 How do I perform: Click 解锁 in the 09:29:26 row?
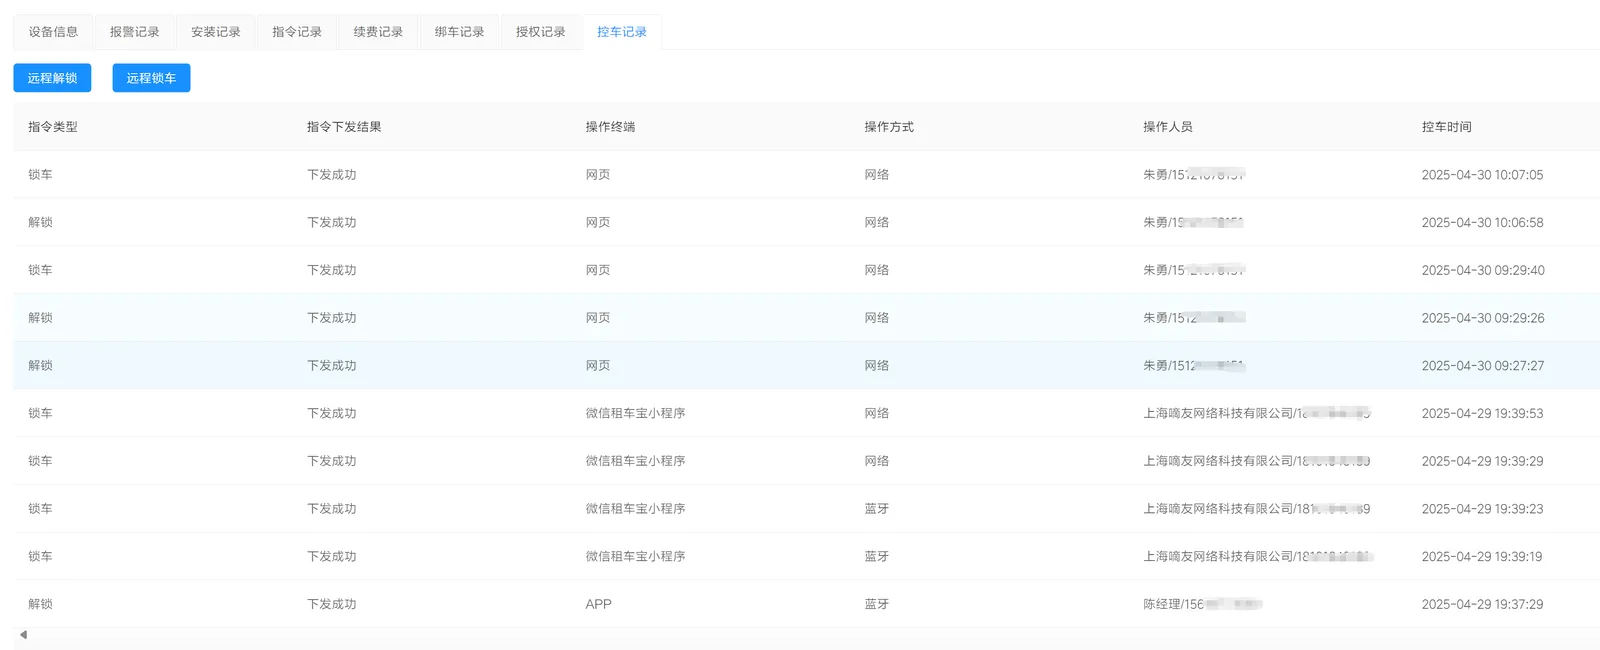pyautogui.click(x=40, y=318)
